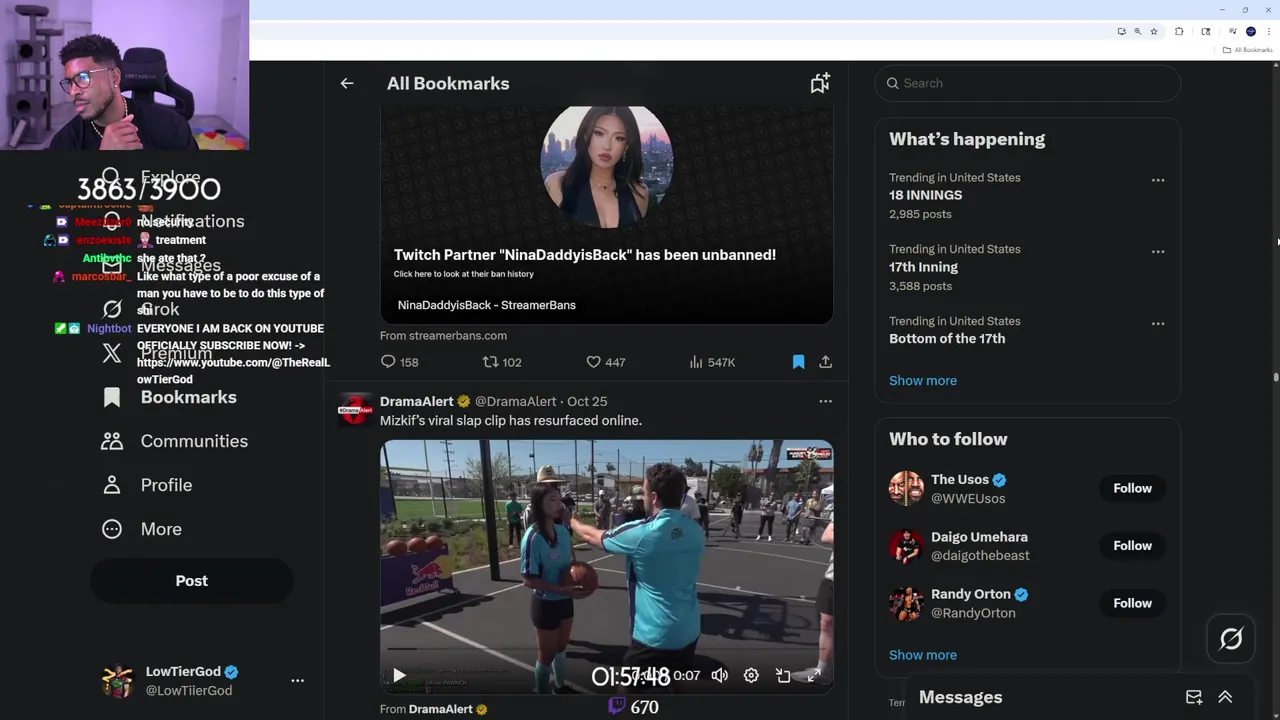Screen dimensions: 1280x720
Task: Open the 17th Inning trending topic
Action: pos(923,267)
